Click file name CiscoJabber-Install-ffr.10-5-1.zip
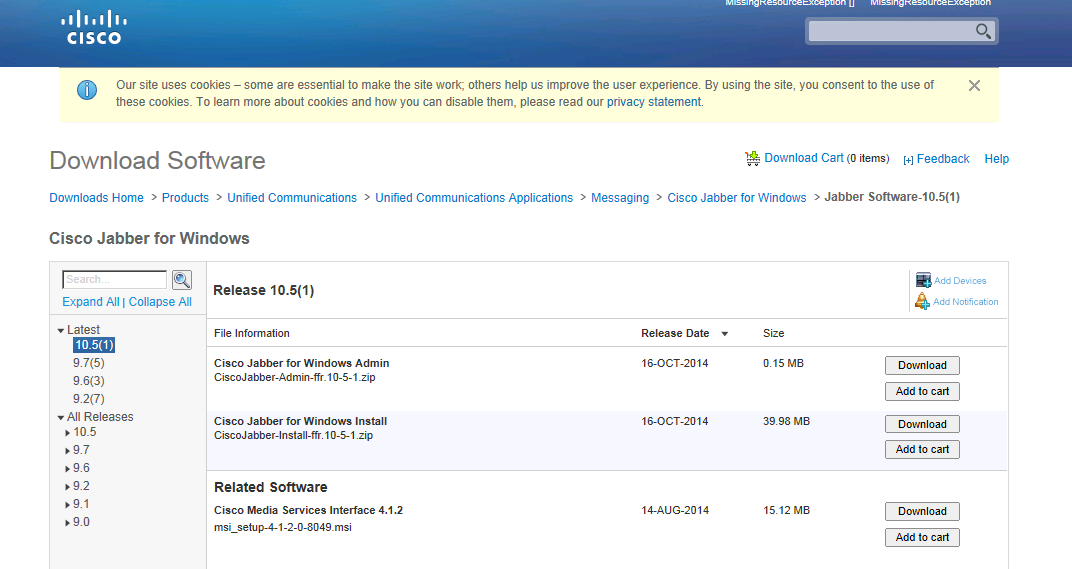This screenshot has height=569, width=1072. pos(293,436)
